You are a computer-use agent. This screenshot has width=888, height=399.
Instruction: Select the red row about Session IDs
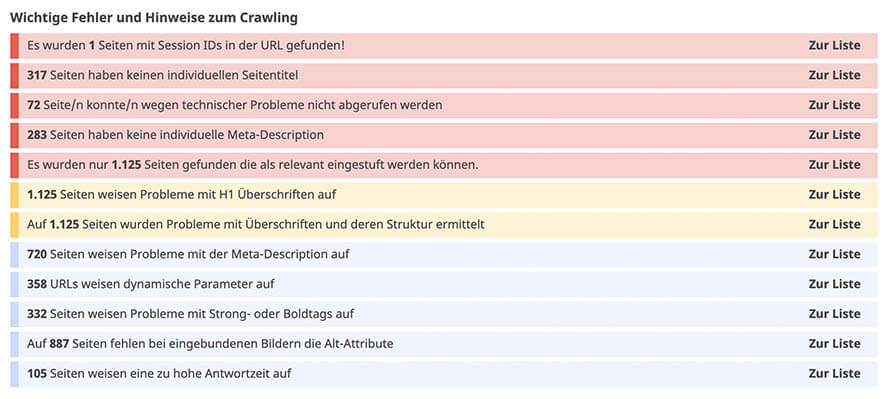pyautogui.click(x=444, y=45)
